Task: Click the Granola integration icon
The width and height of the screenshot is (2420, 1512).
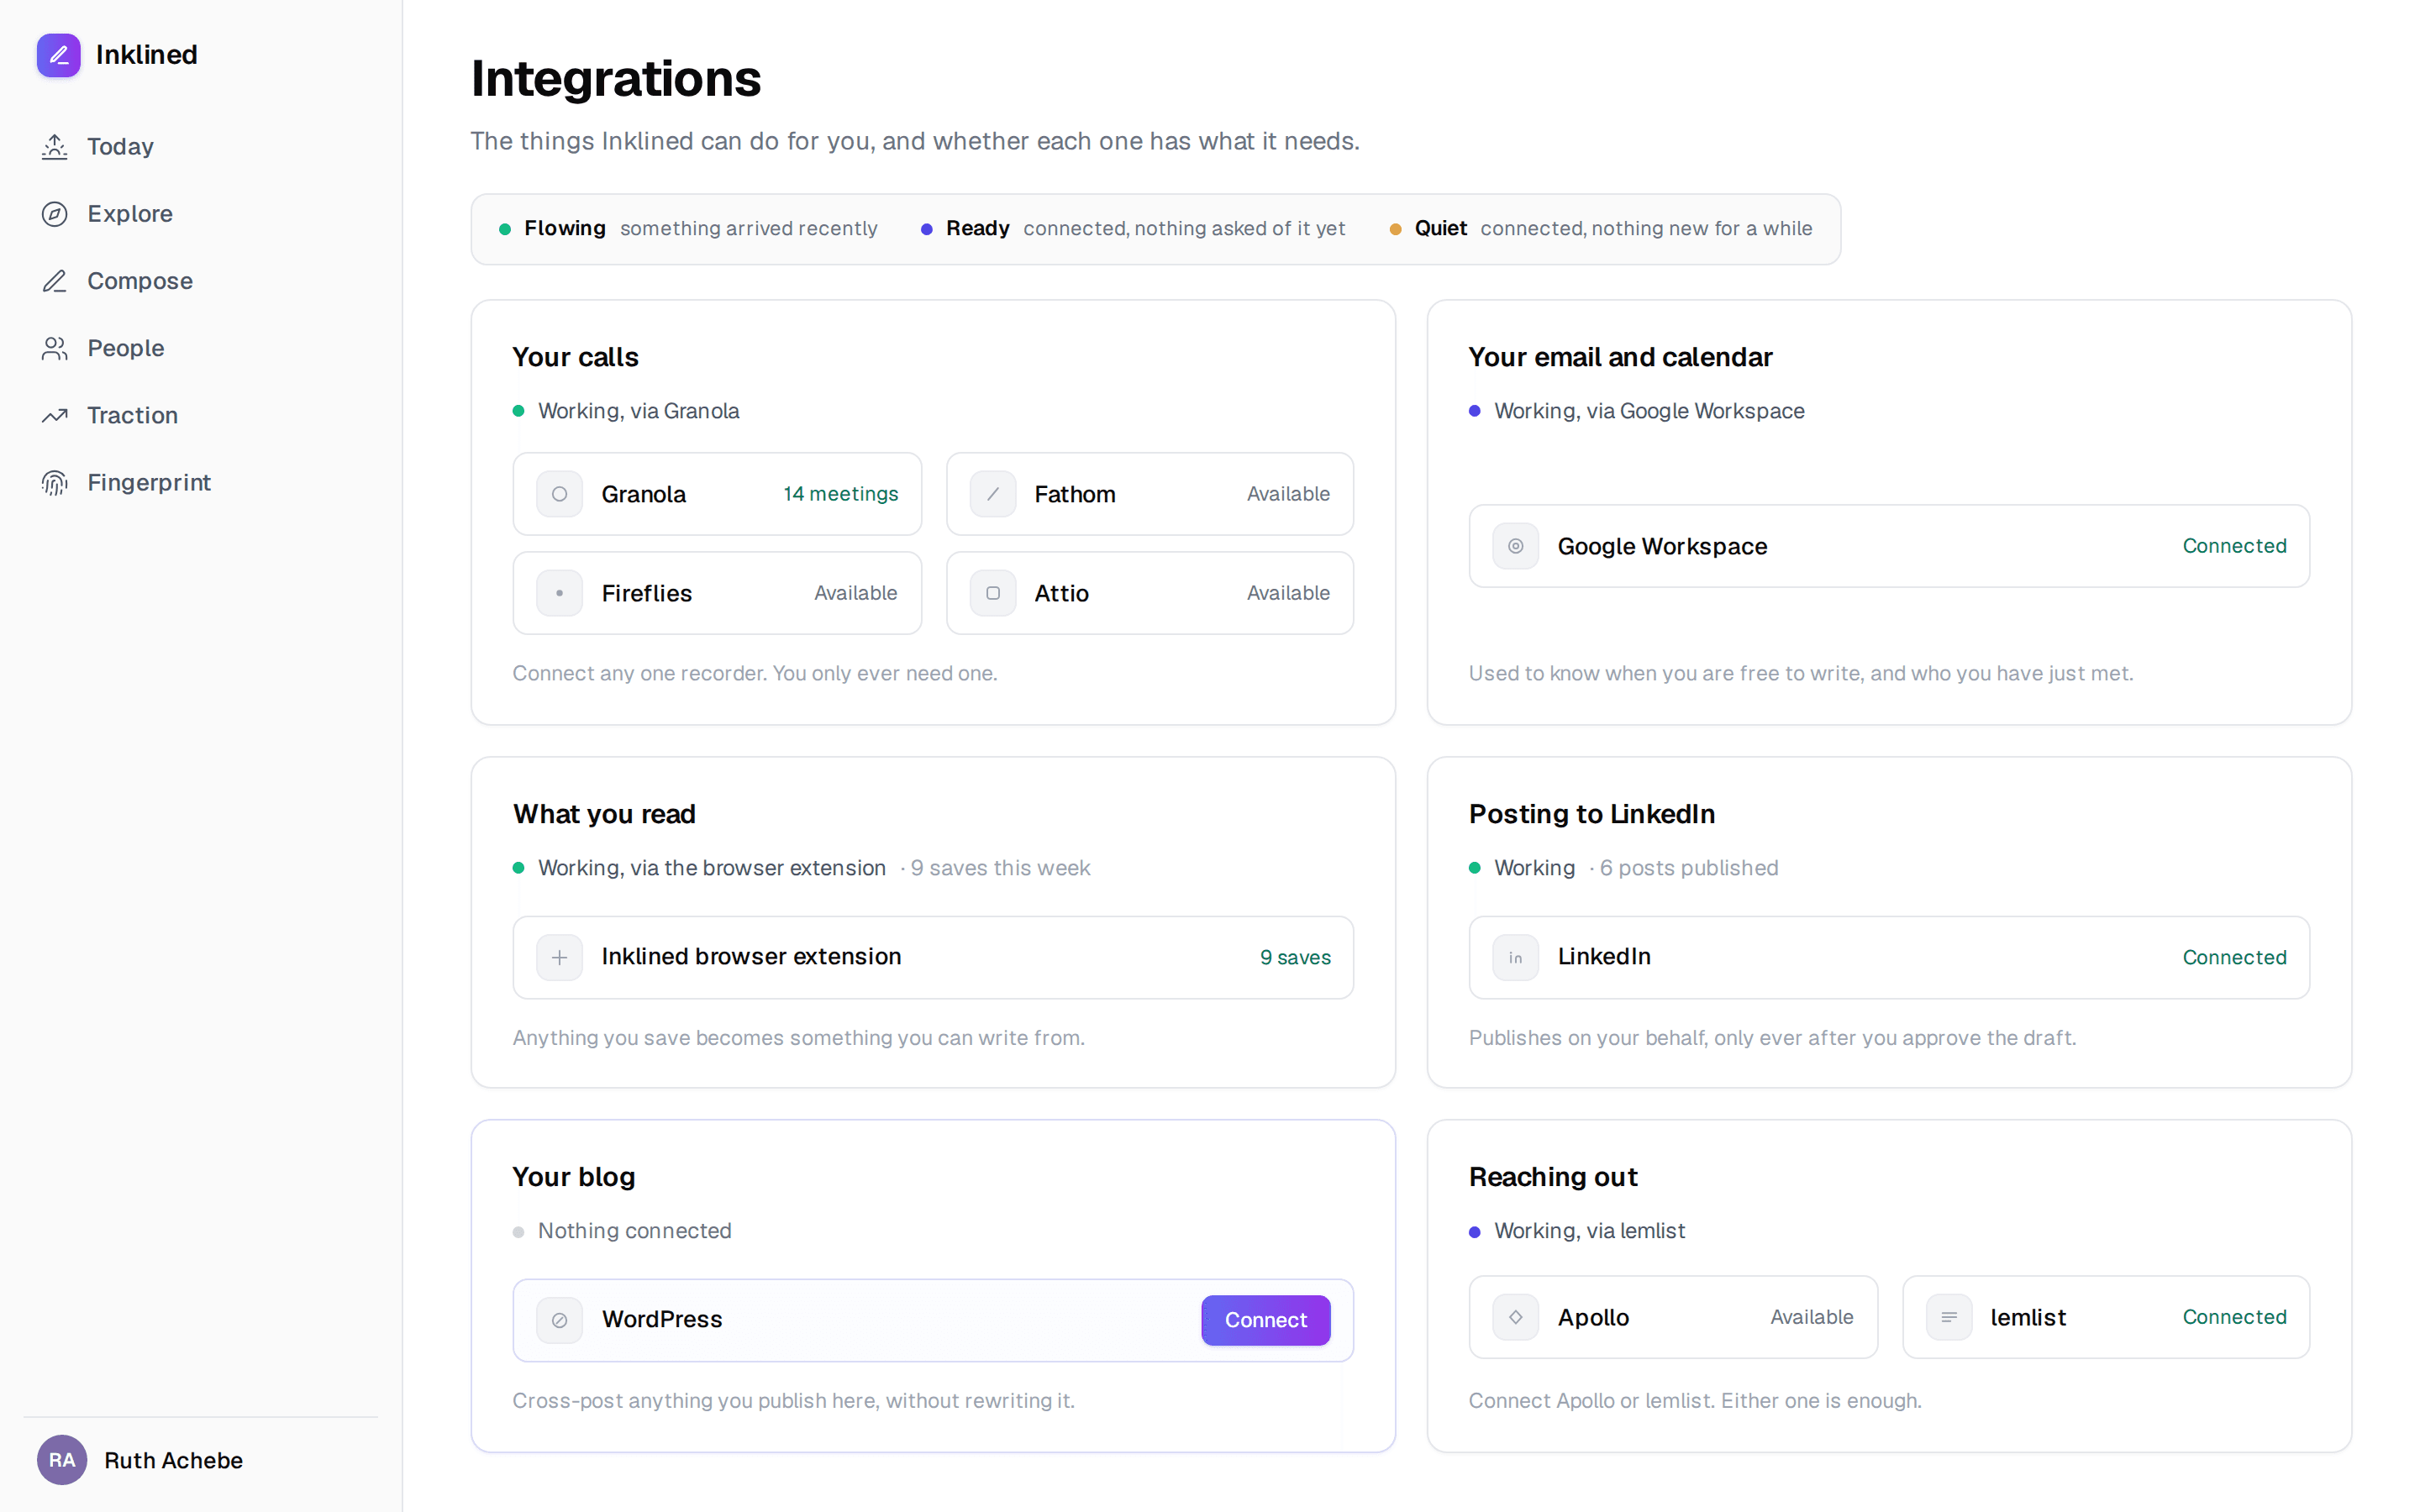Action: (x=560, y=494)
